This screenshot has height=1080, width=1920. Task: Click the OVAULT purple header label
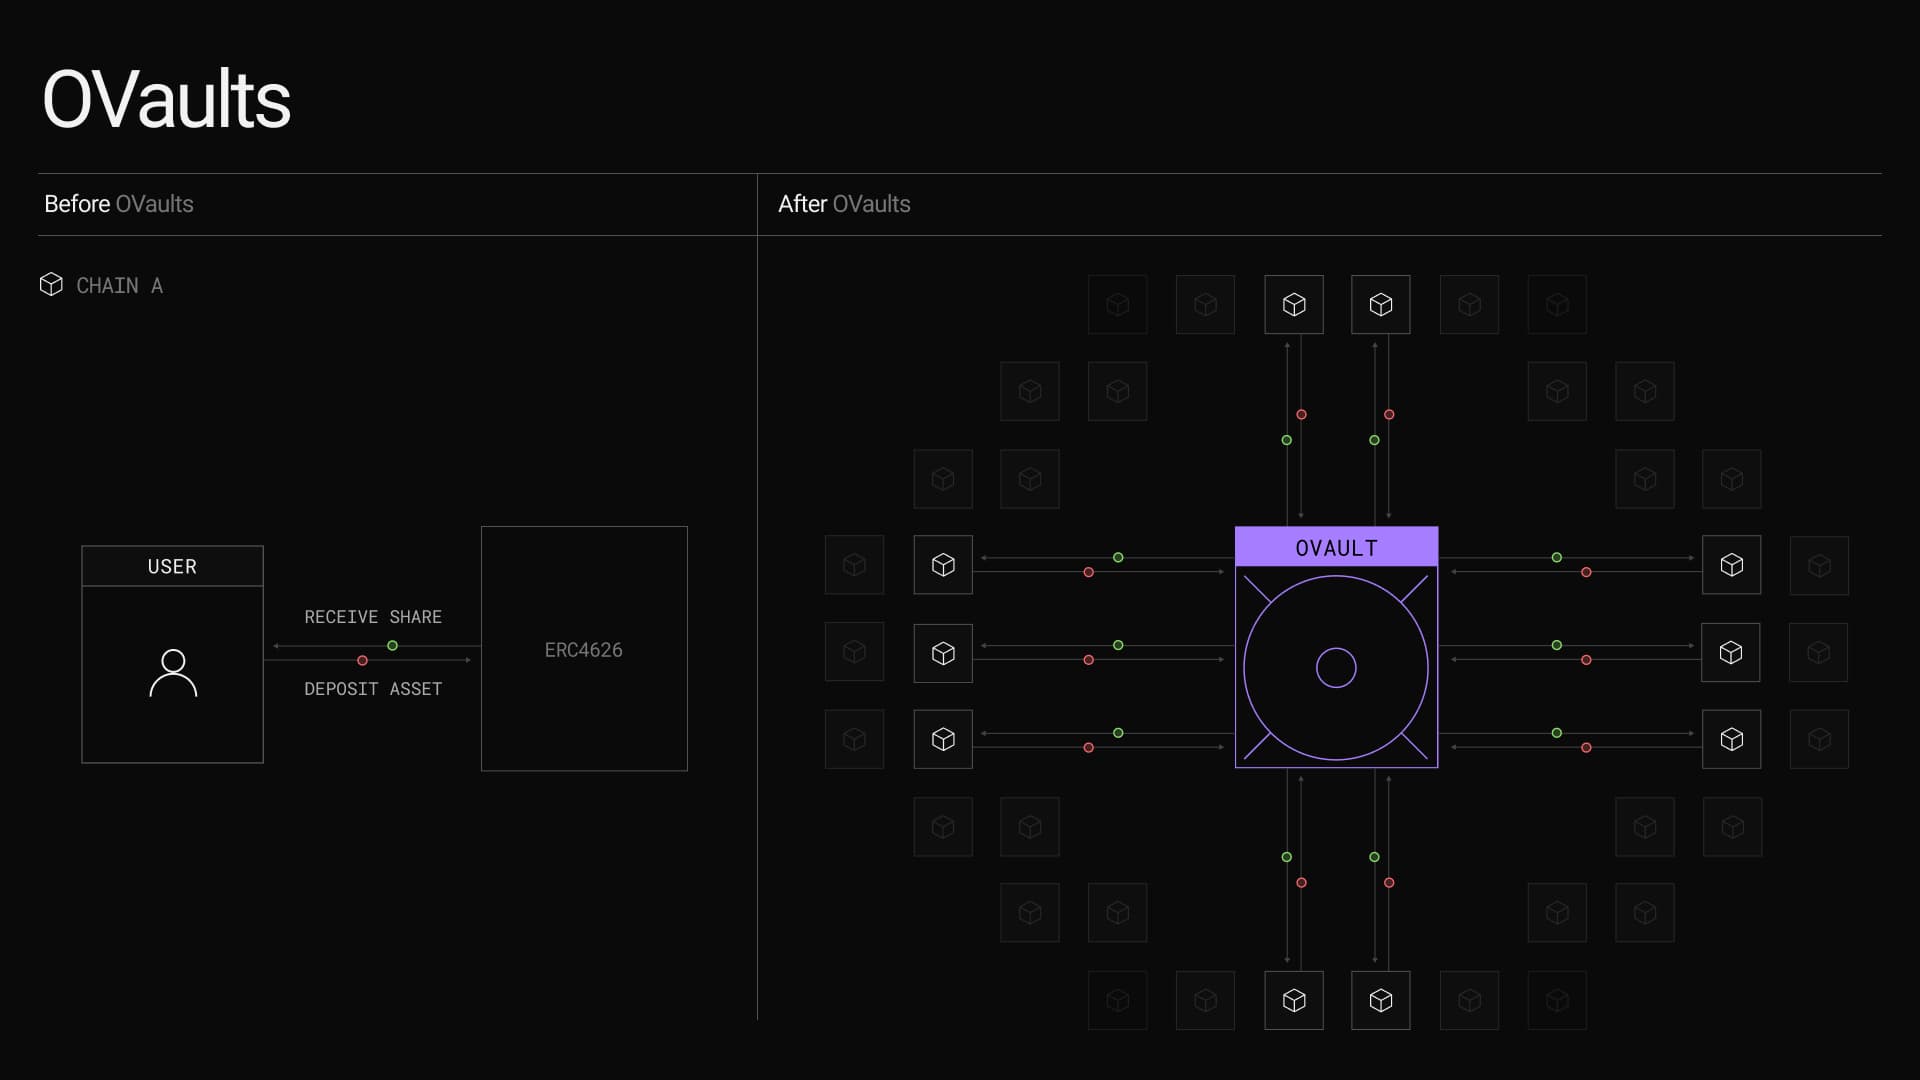(x=1336, y=548)
